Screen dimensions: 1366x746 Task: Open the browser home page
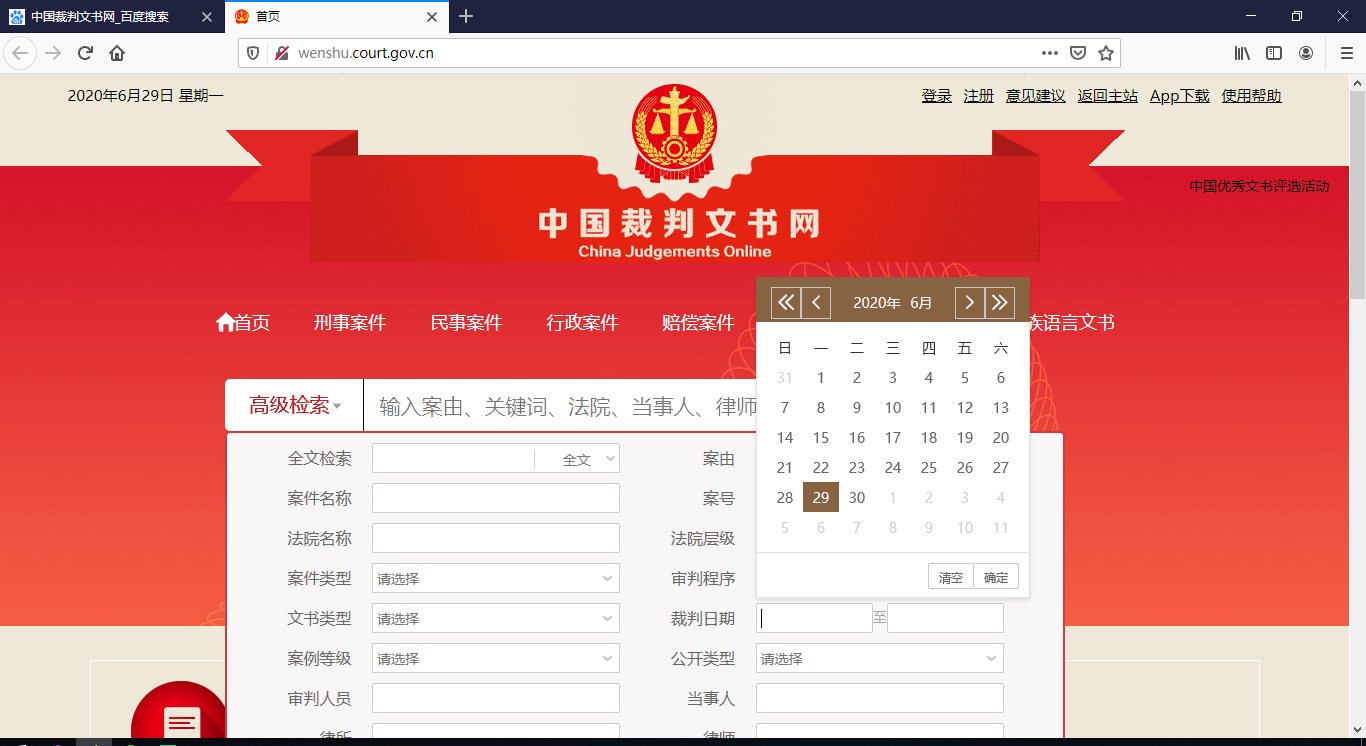(116, 52)
